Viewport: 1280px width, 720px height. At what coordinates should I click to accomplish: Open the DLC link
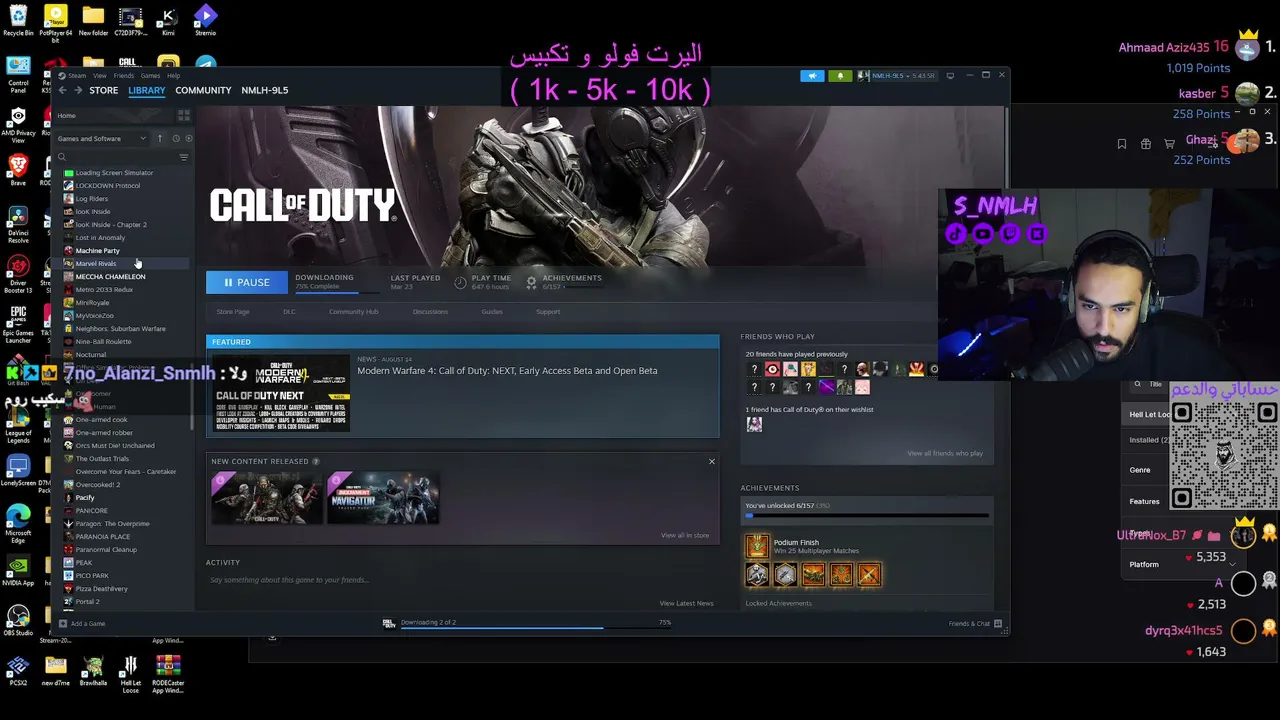click(x=289, y=312)
